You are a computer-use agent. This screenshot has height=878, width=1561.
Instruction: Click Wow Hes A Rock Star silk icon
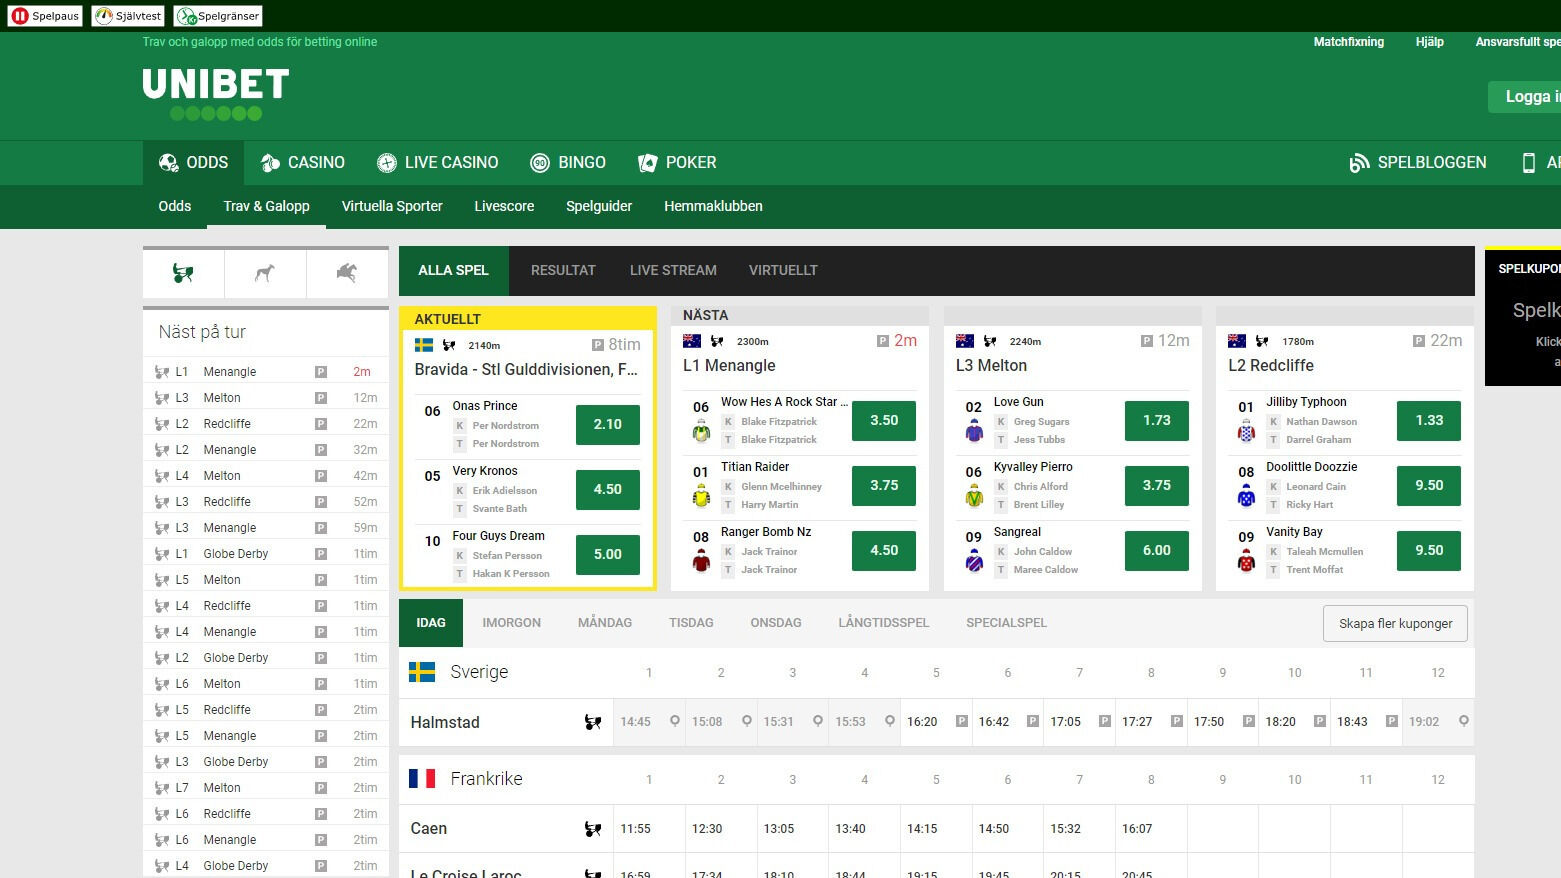tap(701, 430)
